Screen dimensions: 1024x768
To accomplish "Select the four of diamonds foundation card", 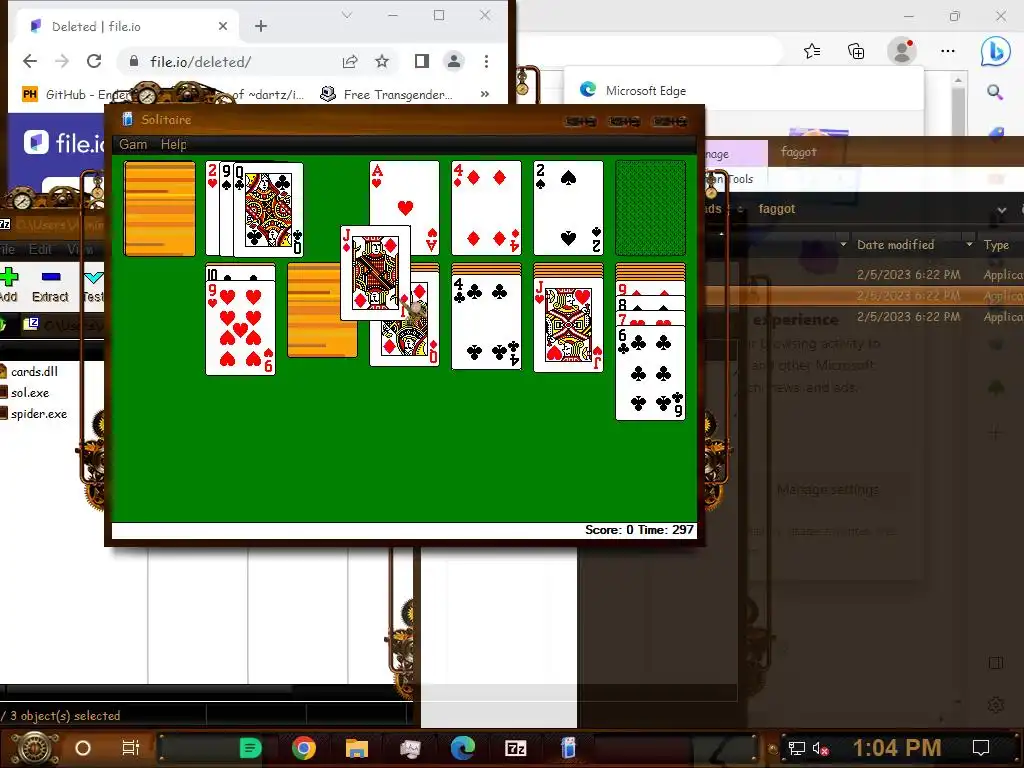I will coord(487,208).
